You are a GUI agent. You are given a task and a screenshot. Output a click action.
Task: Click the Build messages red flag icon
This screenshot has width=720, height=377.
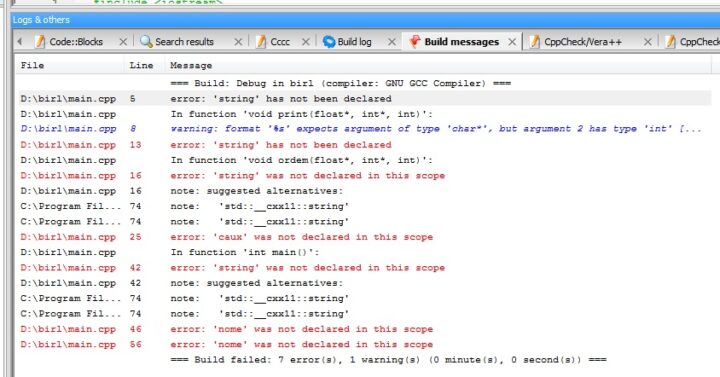(415, 42)
